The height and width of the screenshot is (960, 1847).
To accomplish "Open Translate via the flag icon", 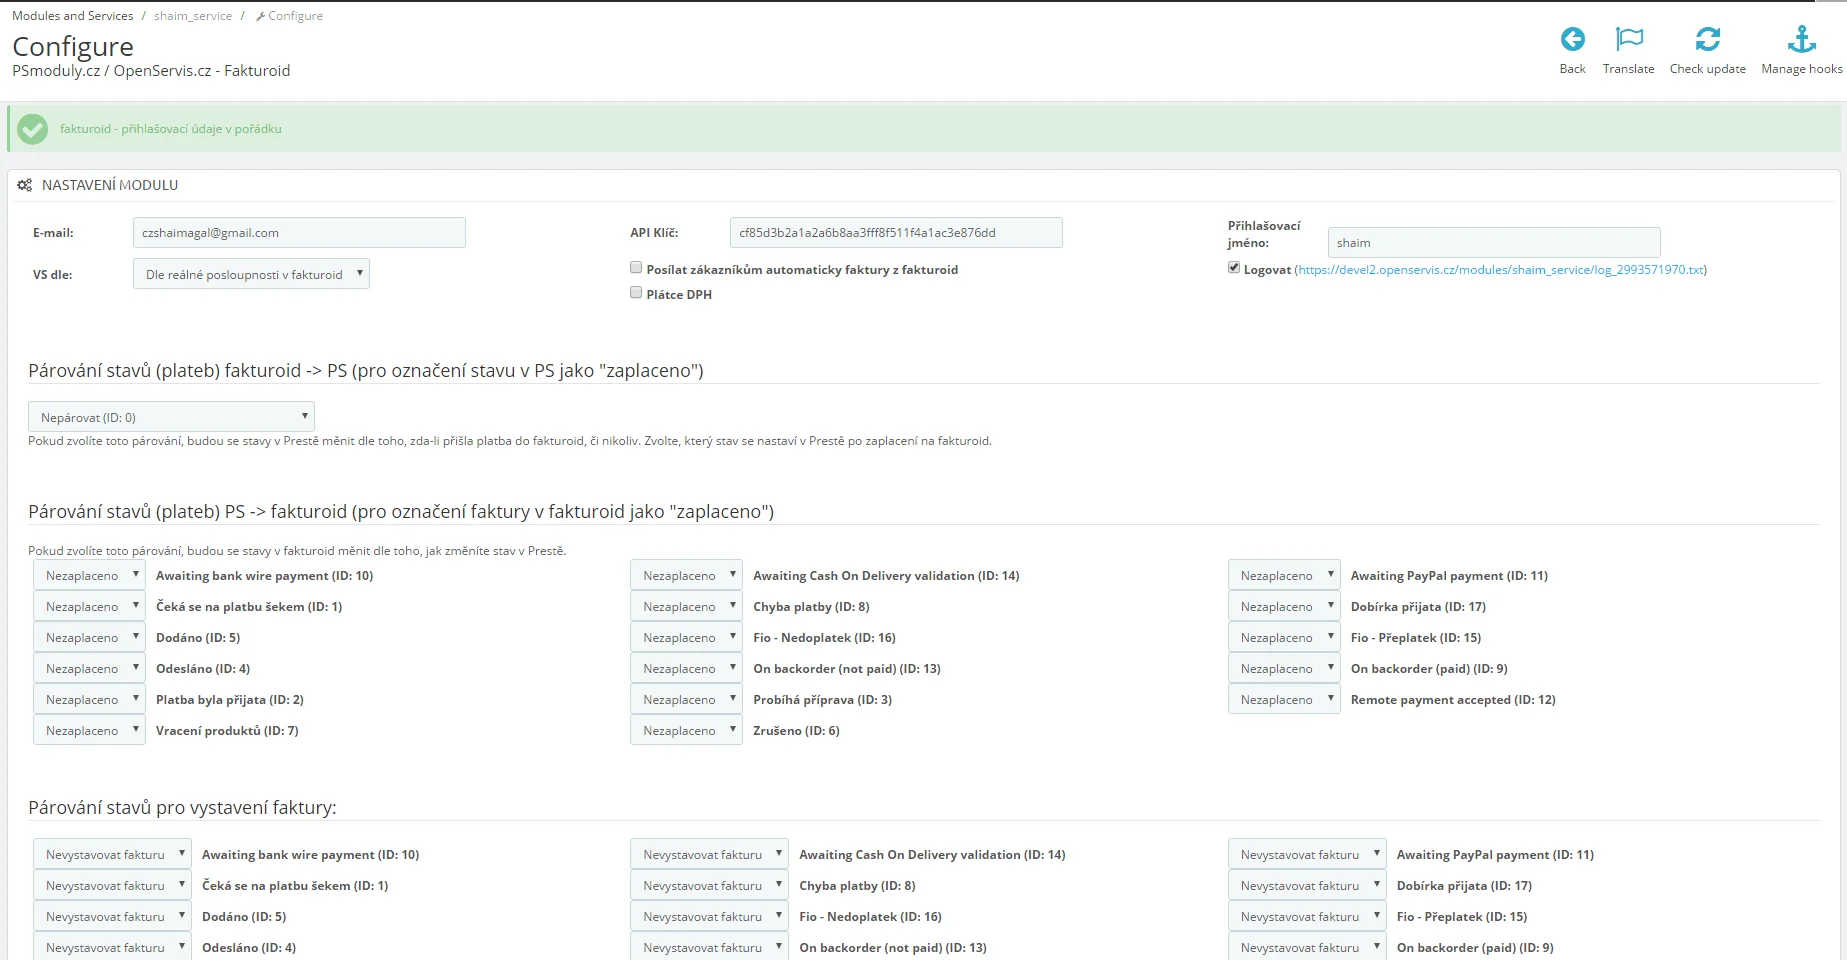I will pos(1628,40).
